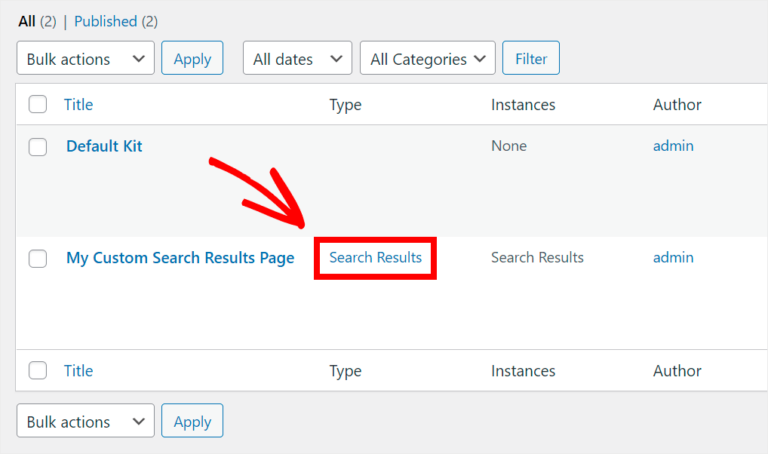Image resolution: width=768 pixels, height=454 pixels.
Task: Open the Bulk actions dropdown below the table
Action: pos(86,422)
